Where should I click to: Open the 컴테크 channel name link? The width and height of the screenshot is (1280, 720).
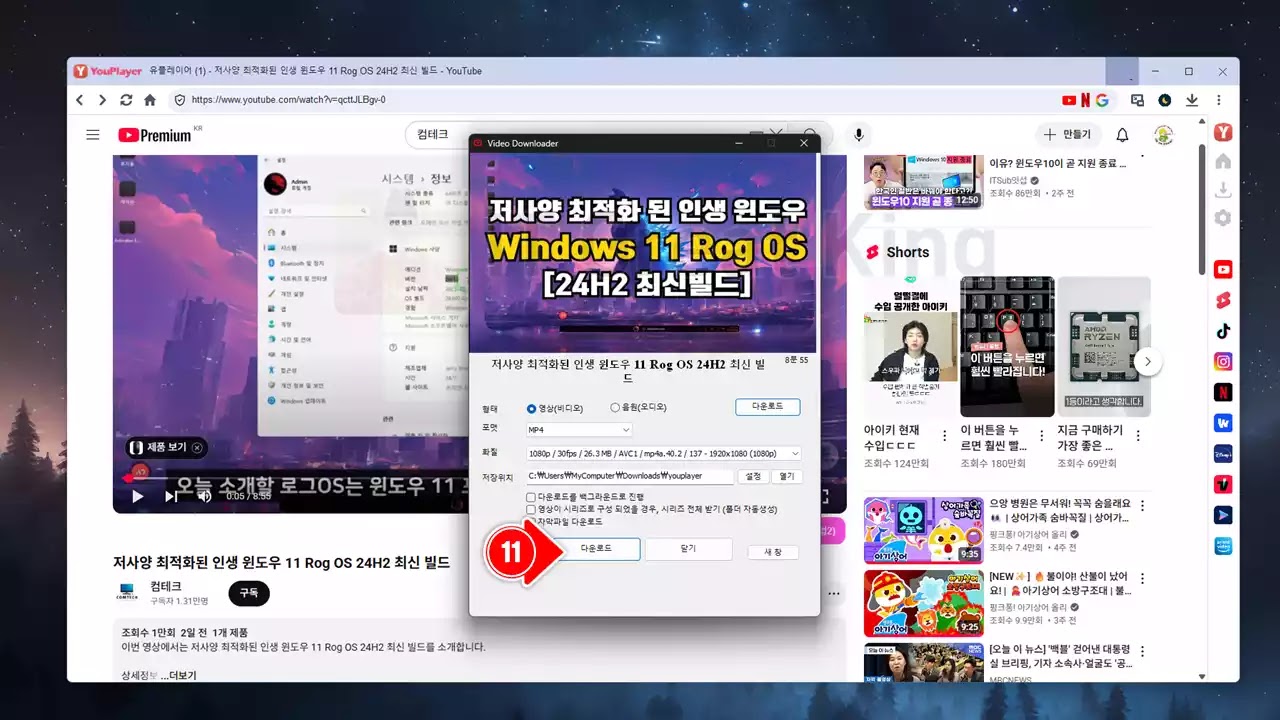tap(166, 586)
